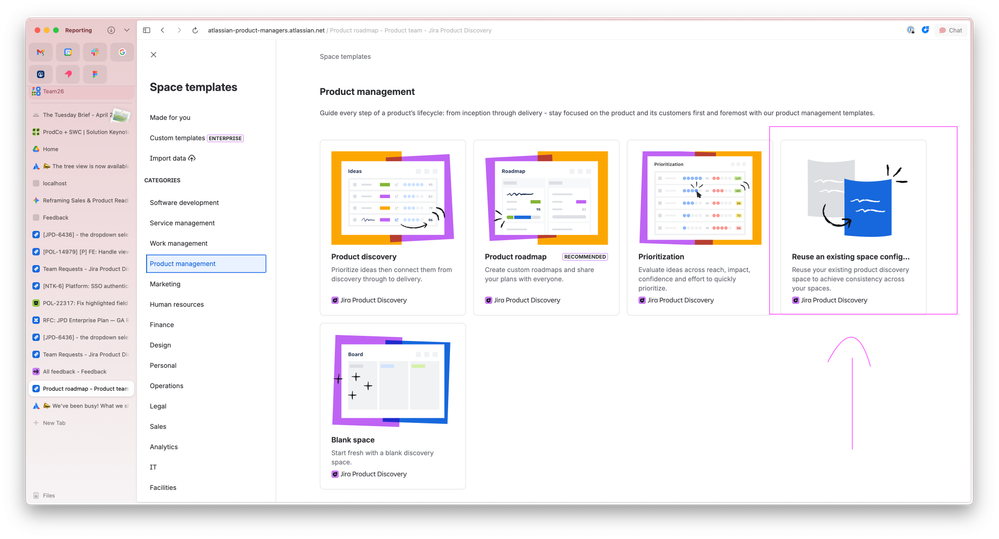Select Import data option
999x539 pixels.
point(173,158)
